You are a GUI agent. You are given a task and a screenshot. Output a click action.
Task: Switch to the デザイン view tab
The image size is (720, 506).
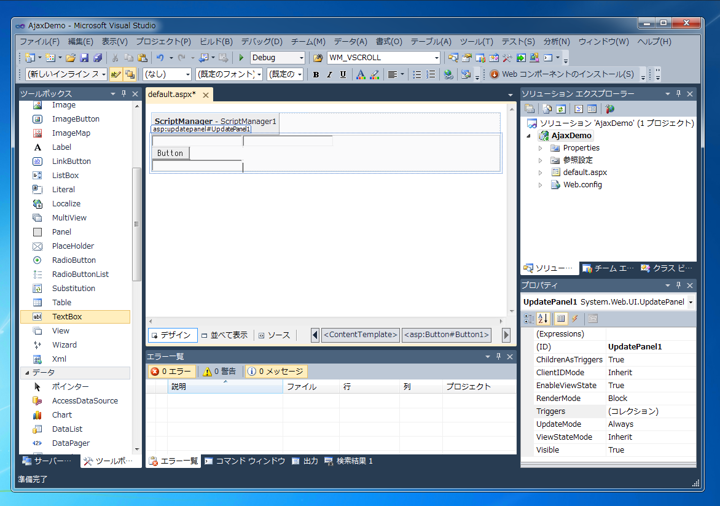(x=171, y=335)
